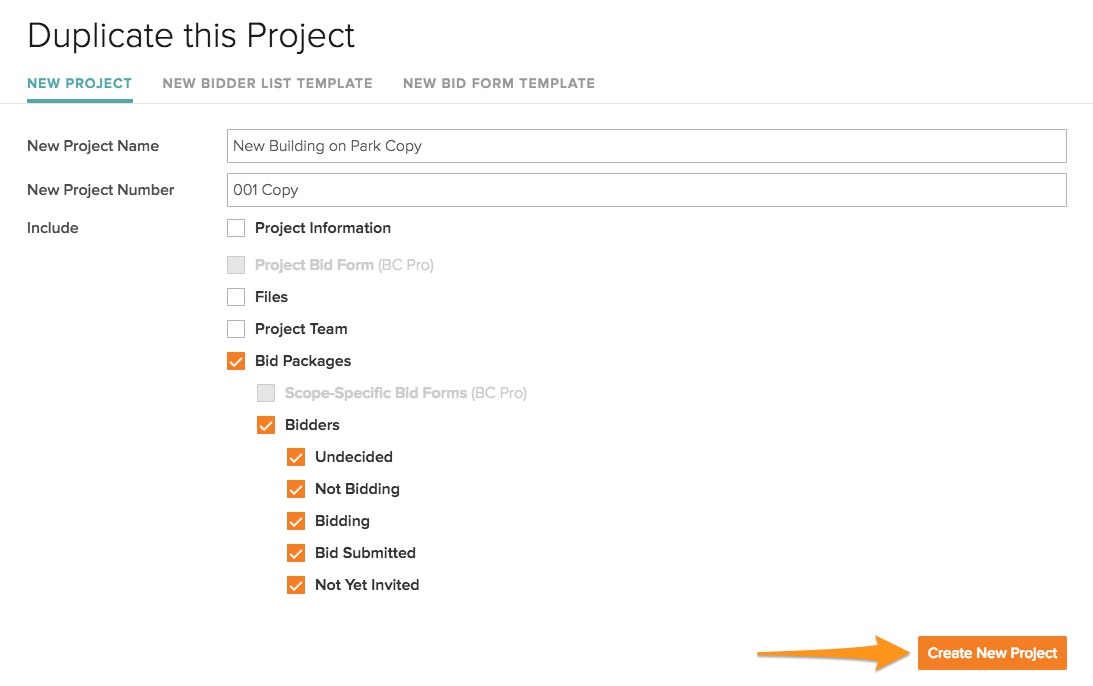Disable the Not Yet Invited checkbox
The width and height of the screenshot is (1093, 686).
(296, 585)
